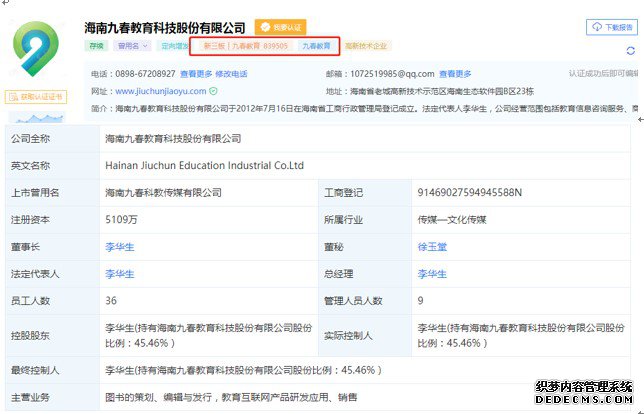Select the management headcount value 9
The width and height of the screenshot is (644, 414).
pos(420,301)
